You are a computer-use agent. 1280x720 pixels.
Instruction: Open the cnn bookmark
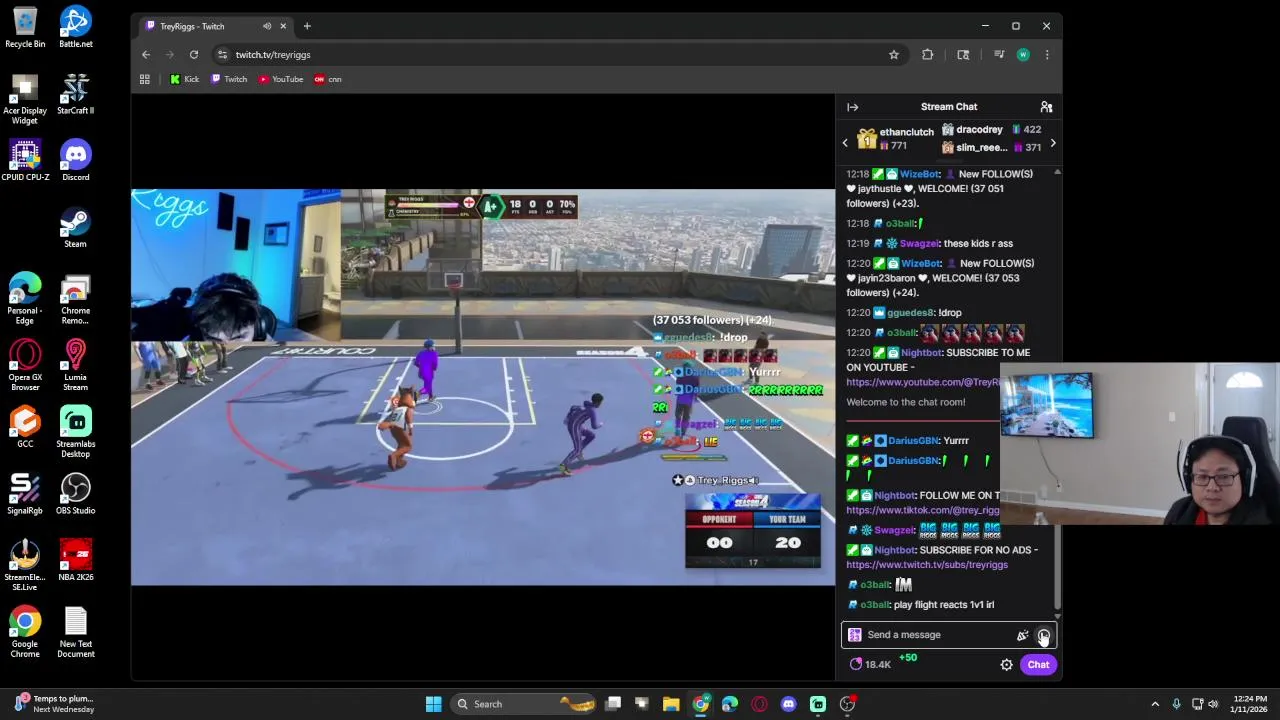(328, 79)
